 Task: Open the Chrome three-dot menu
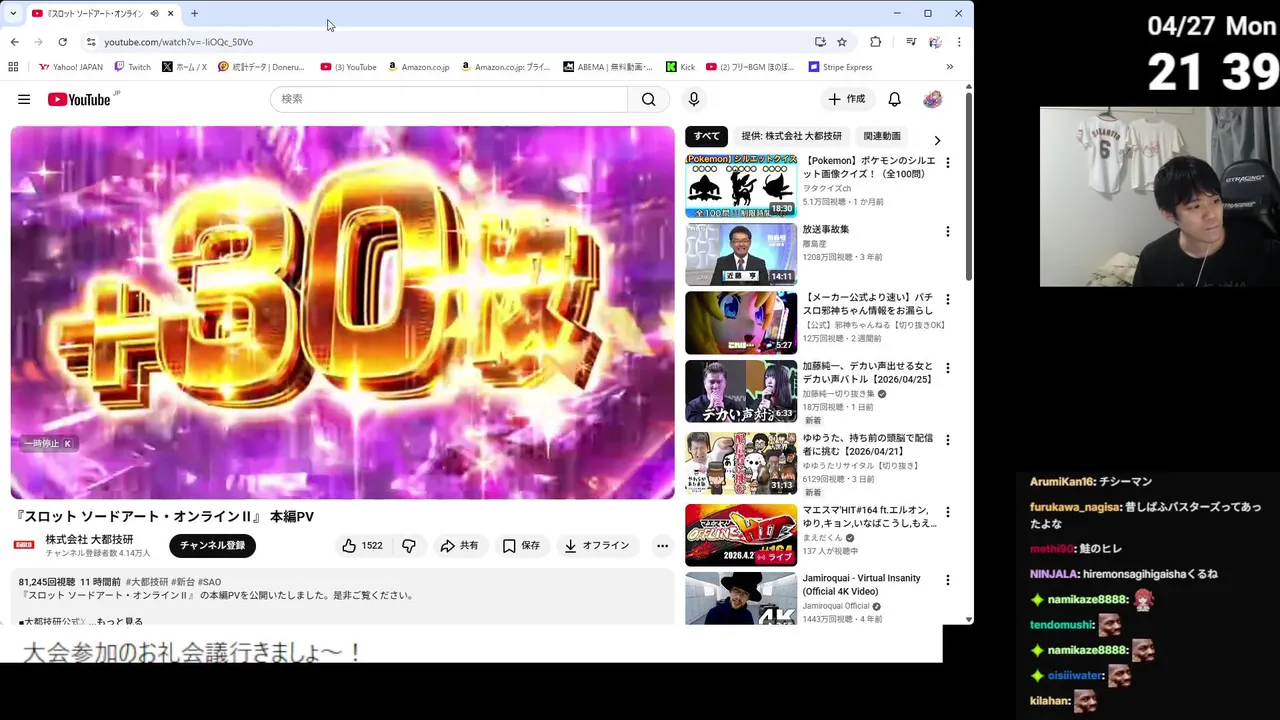(959, 42)
